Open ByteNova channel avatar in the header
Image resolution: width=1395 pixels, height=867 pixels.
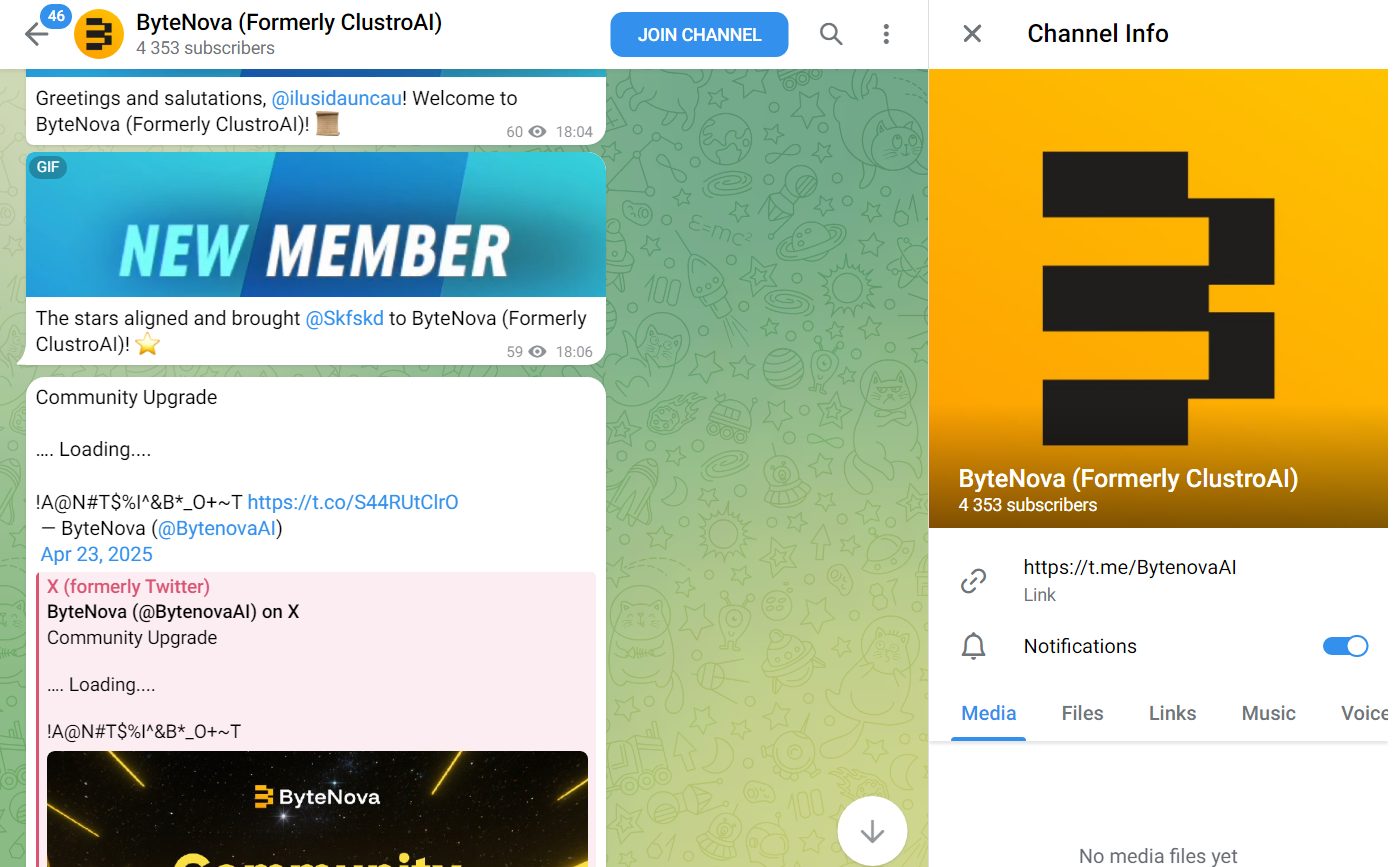pyautogui.click(x=99, y=34)
